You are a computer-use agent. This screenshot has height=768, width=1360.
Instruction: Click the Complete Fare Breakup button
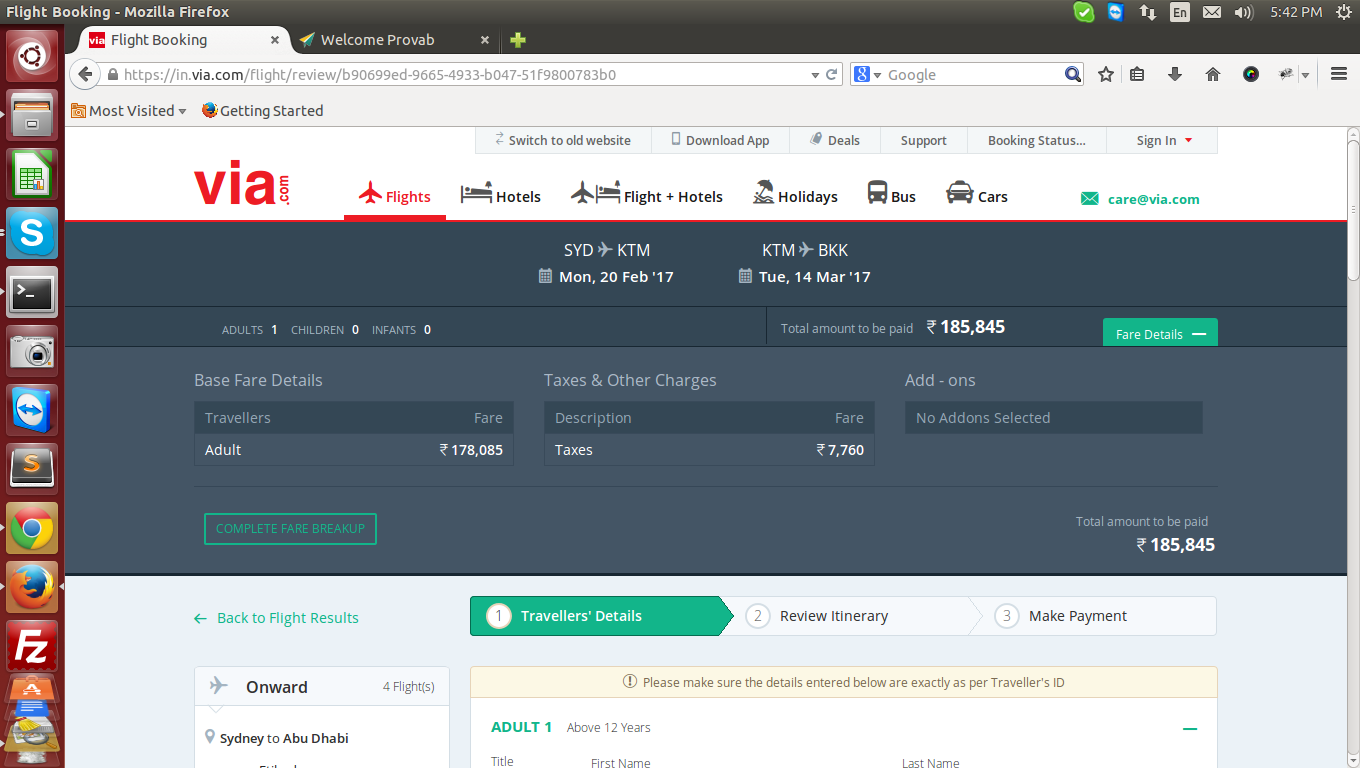coord(290,529)
